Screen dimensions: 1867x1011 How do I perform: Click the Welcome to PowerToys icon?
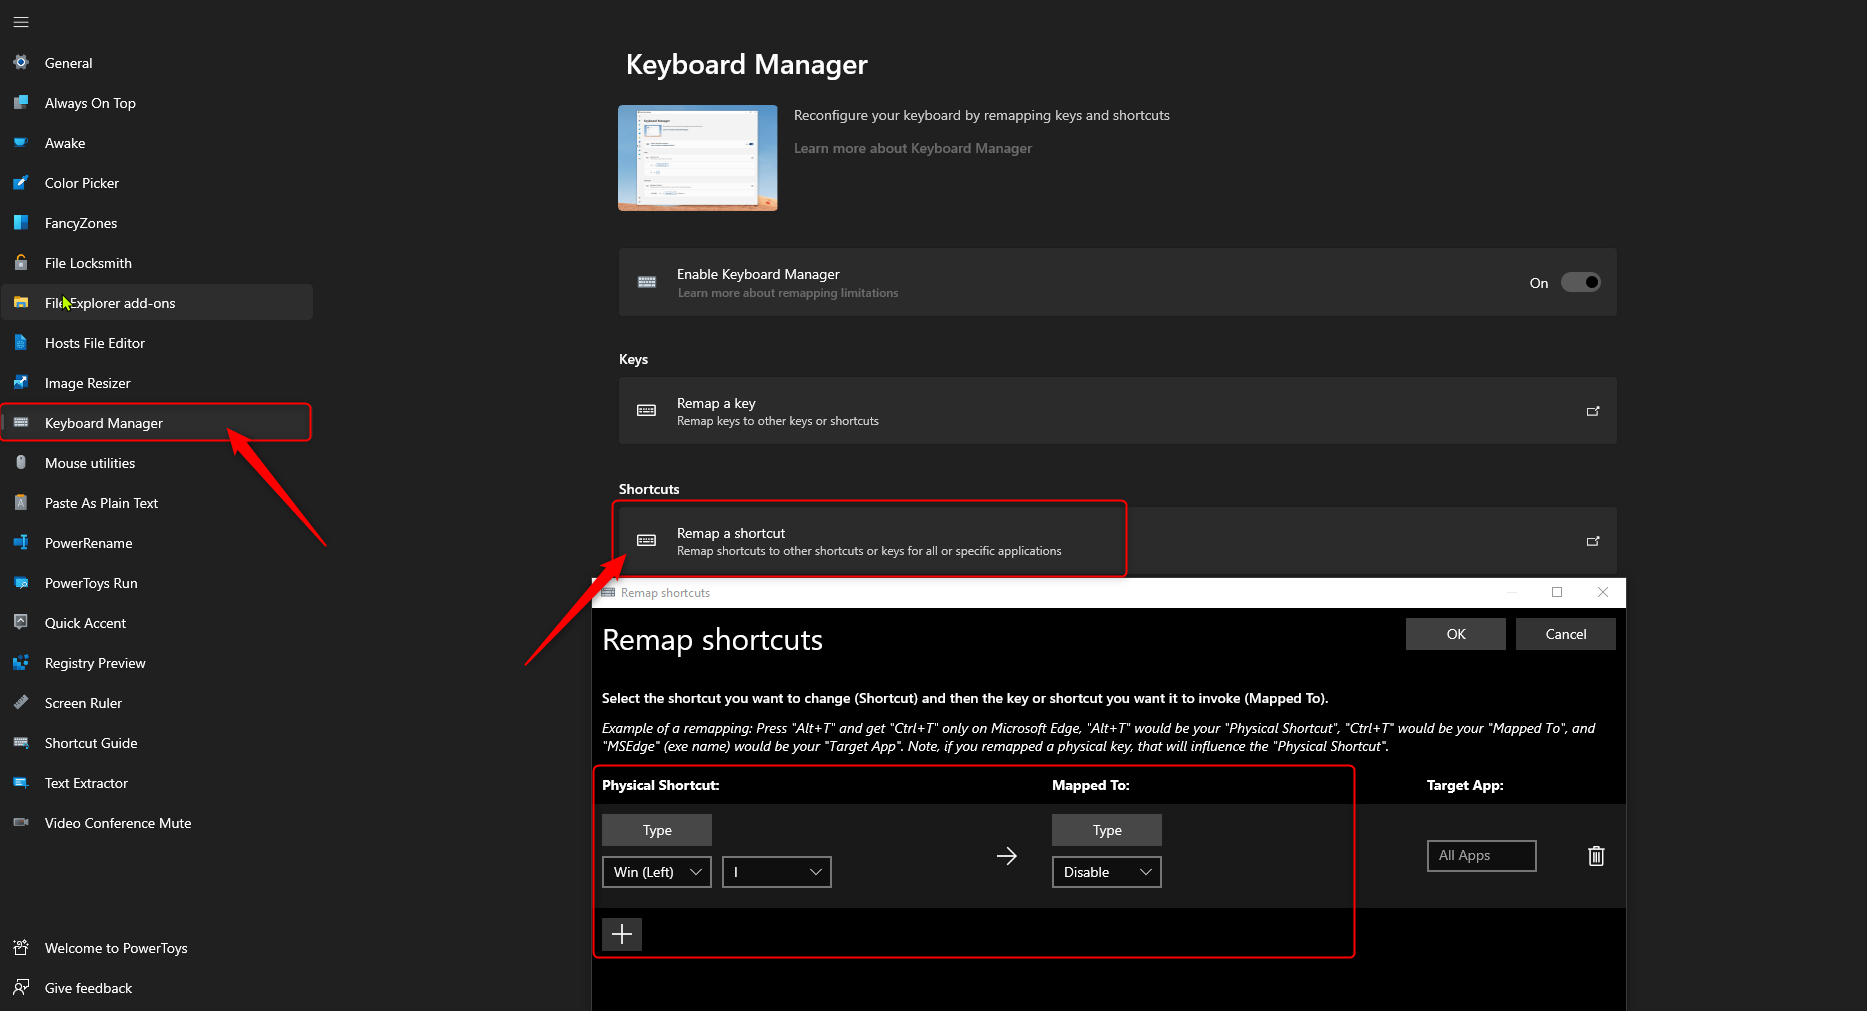coord(21,947)
